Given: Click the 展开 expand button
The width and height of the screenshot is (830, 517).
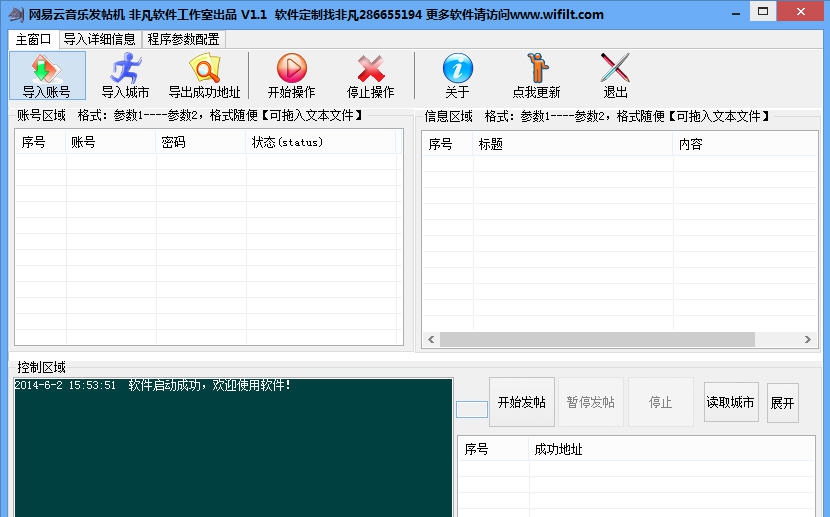Looking at the screenshot, I should click(x=782, y=403).
